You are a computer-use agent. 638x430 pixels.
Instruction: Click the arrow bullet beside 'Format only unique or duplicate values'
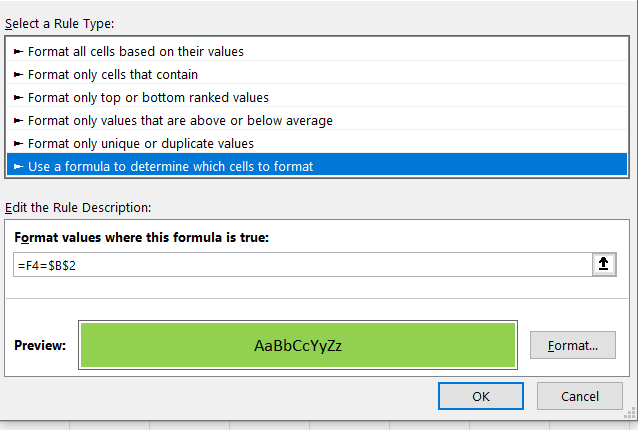18,143
